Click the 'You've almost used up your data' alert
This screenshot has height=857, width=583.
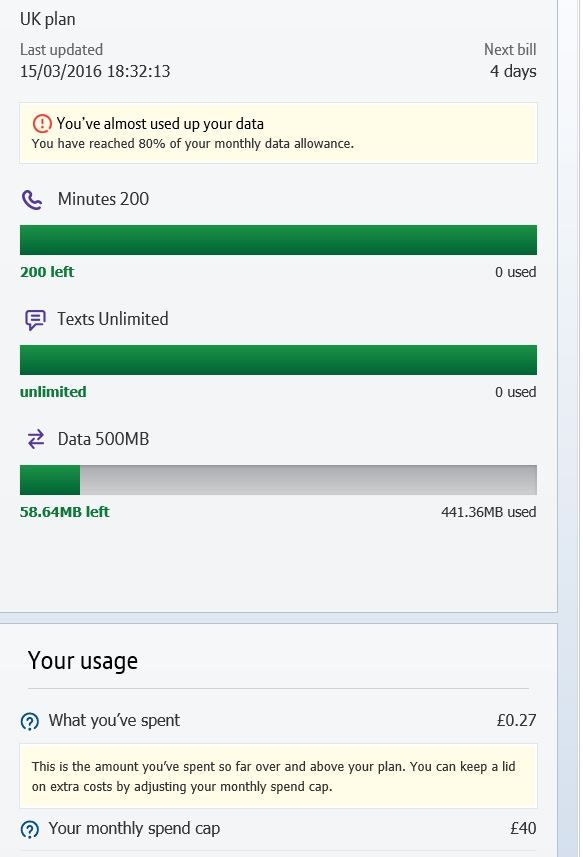(x=278, y=133)
